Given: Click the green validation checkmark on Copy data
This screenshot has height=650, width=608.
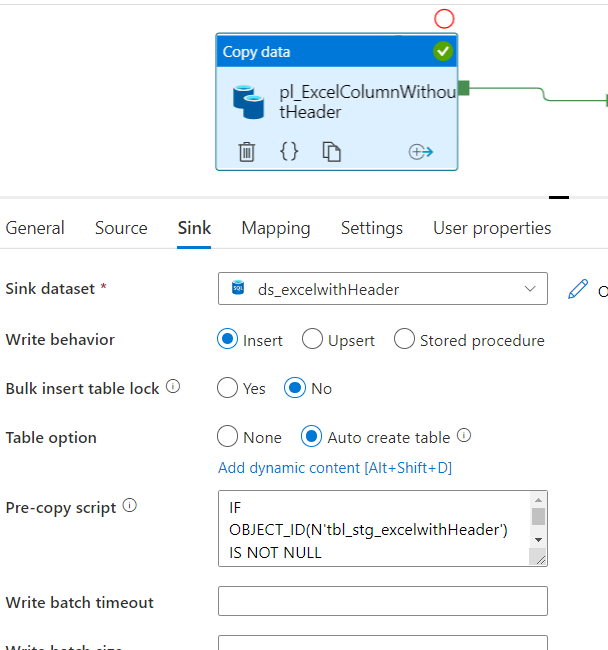Looking at the screenshot, I should tap(443, 51).
